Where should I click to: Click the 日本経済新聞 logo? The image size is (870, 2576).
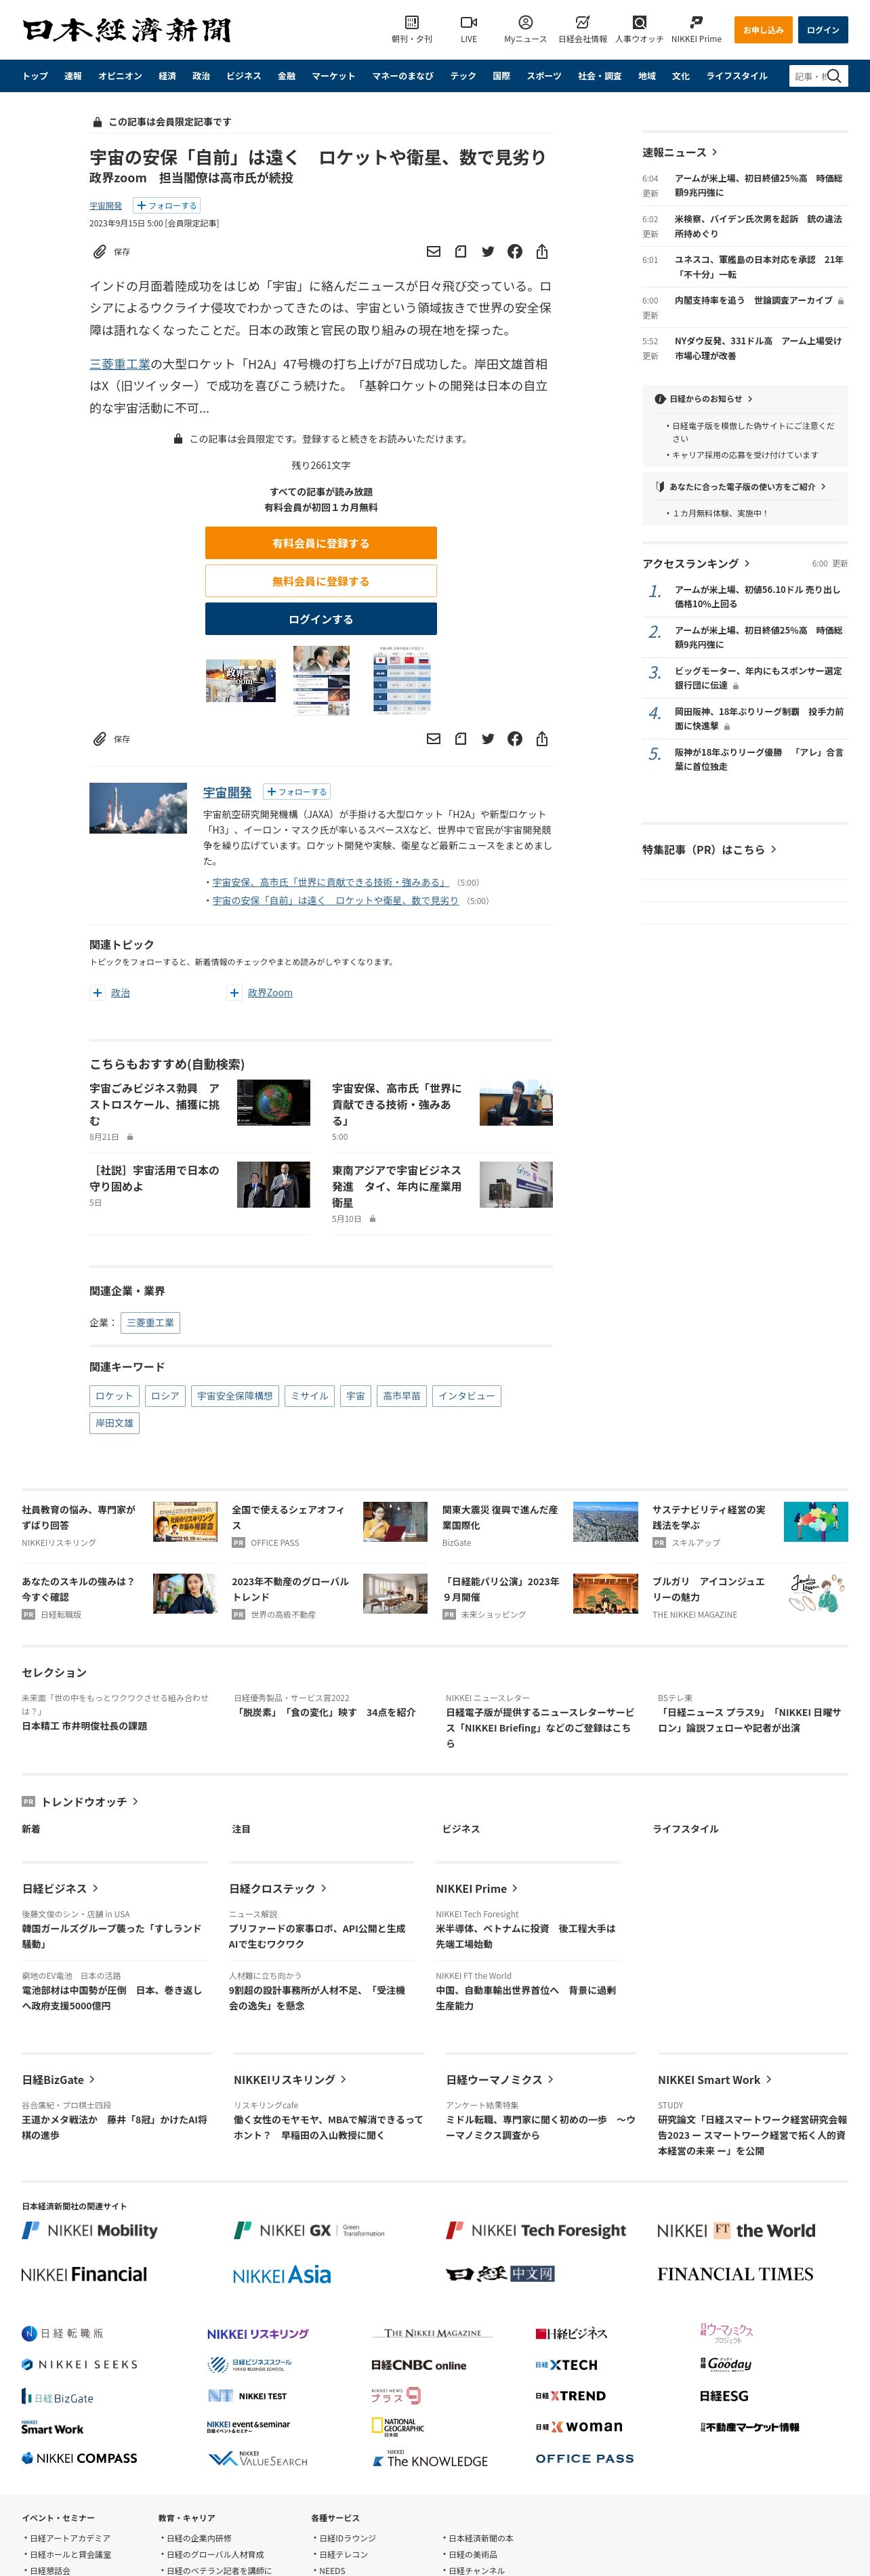tap(126, 30)
